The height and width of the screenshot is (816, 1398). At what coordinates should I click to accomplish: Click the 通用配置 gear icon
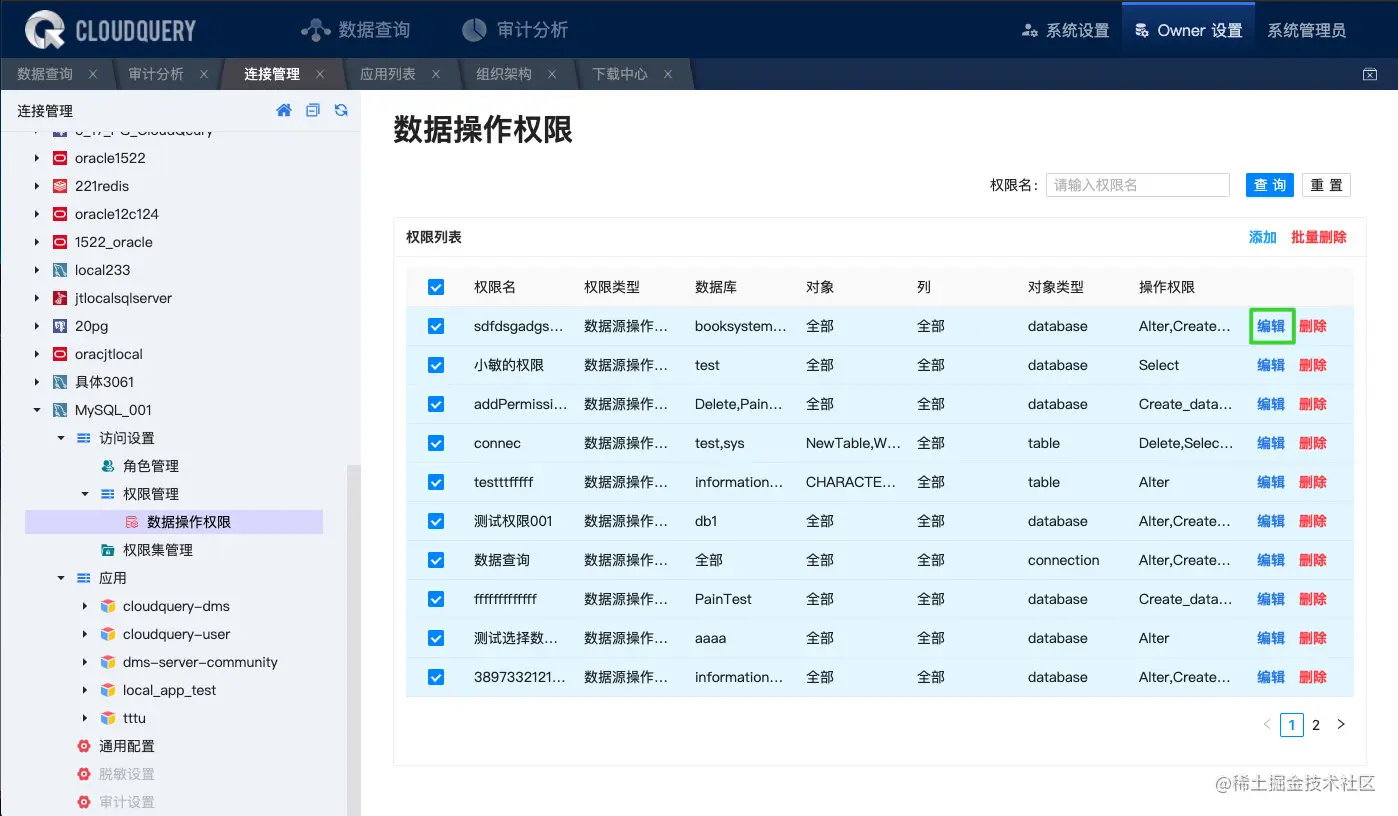tap(84, 746)
